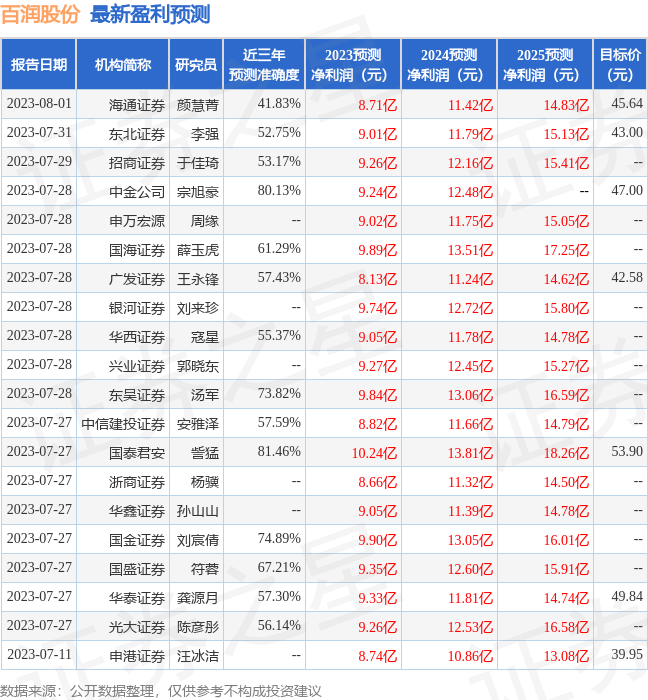
Task: Click target price 42.58
Action: point(627,278)
